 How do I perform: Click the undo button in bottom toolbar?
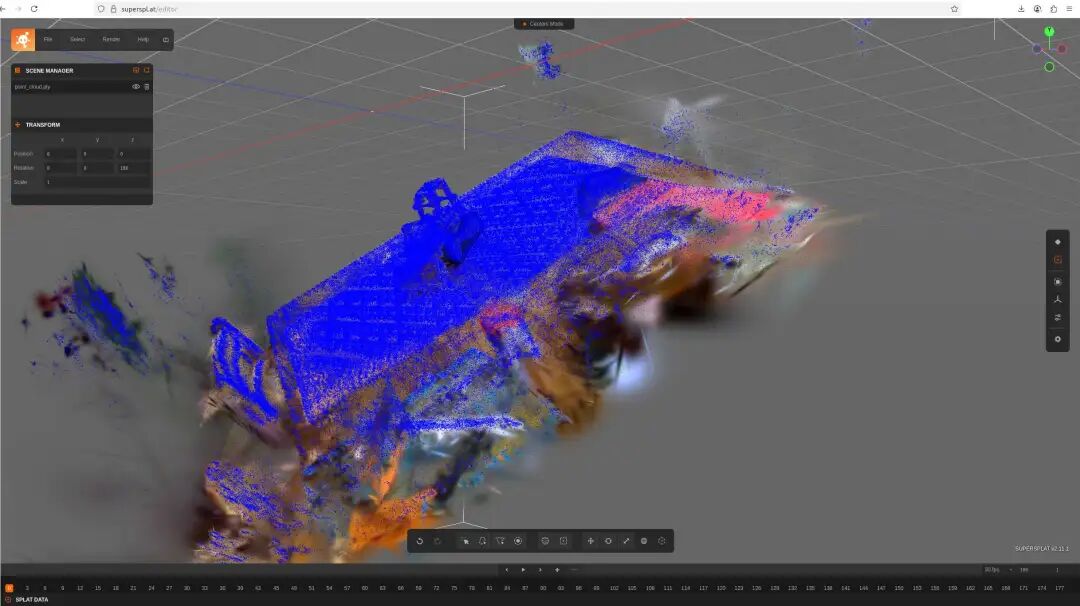420,541
